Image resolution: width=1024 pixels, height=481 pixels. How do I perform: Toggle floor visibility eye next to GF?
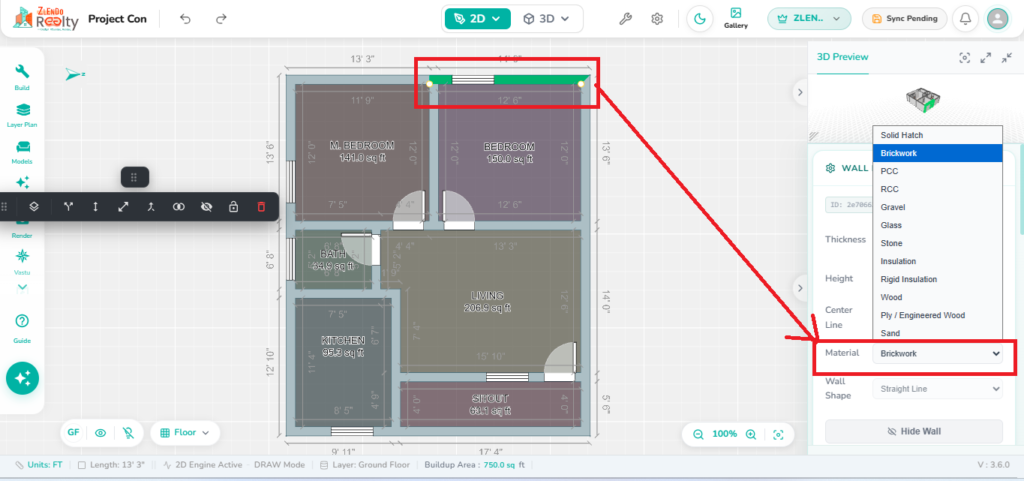tap(101, 433)
